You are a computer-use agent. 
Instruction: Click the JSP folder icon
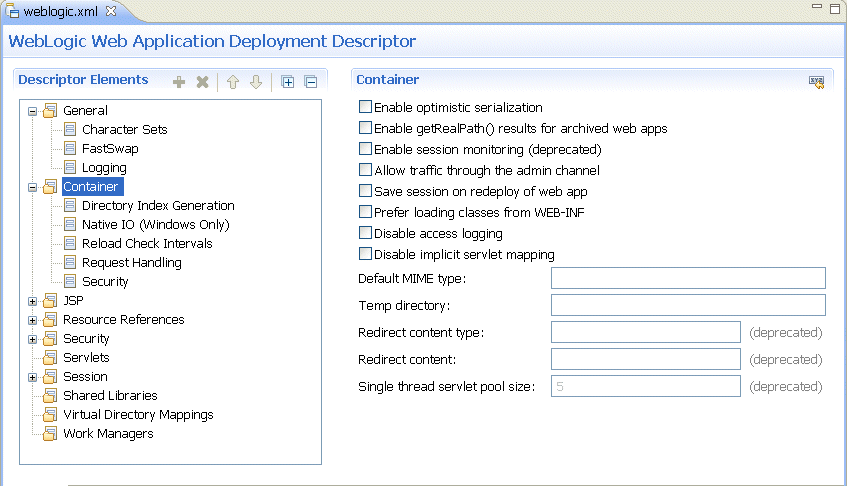(50, 301)
